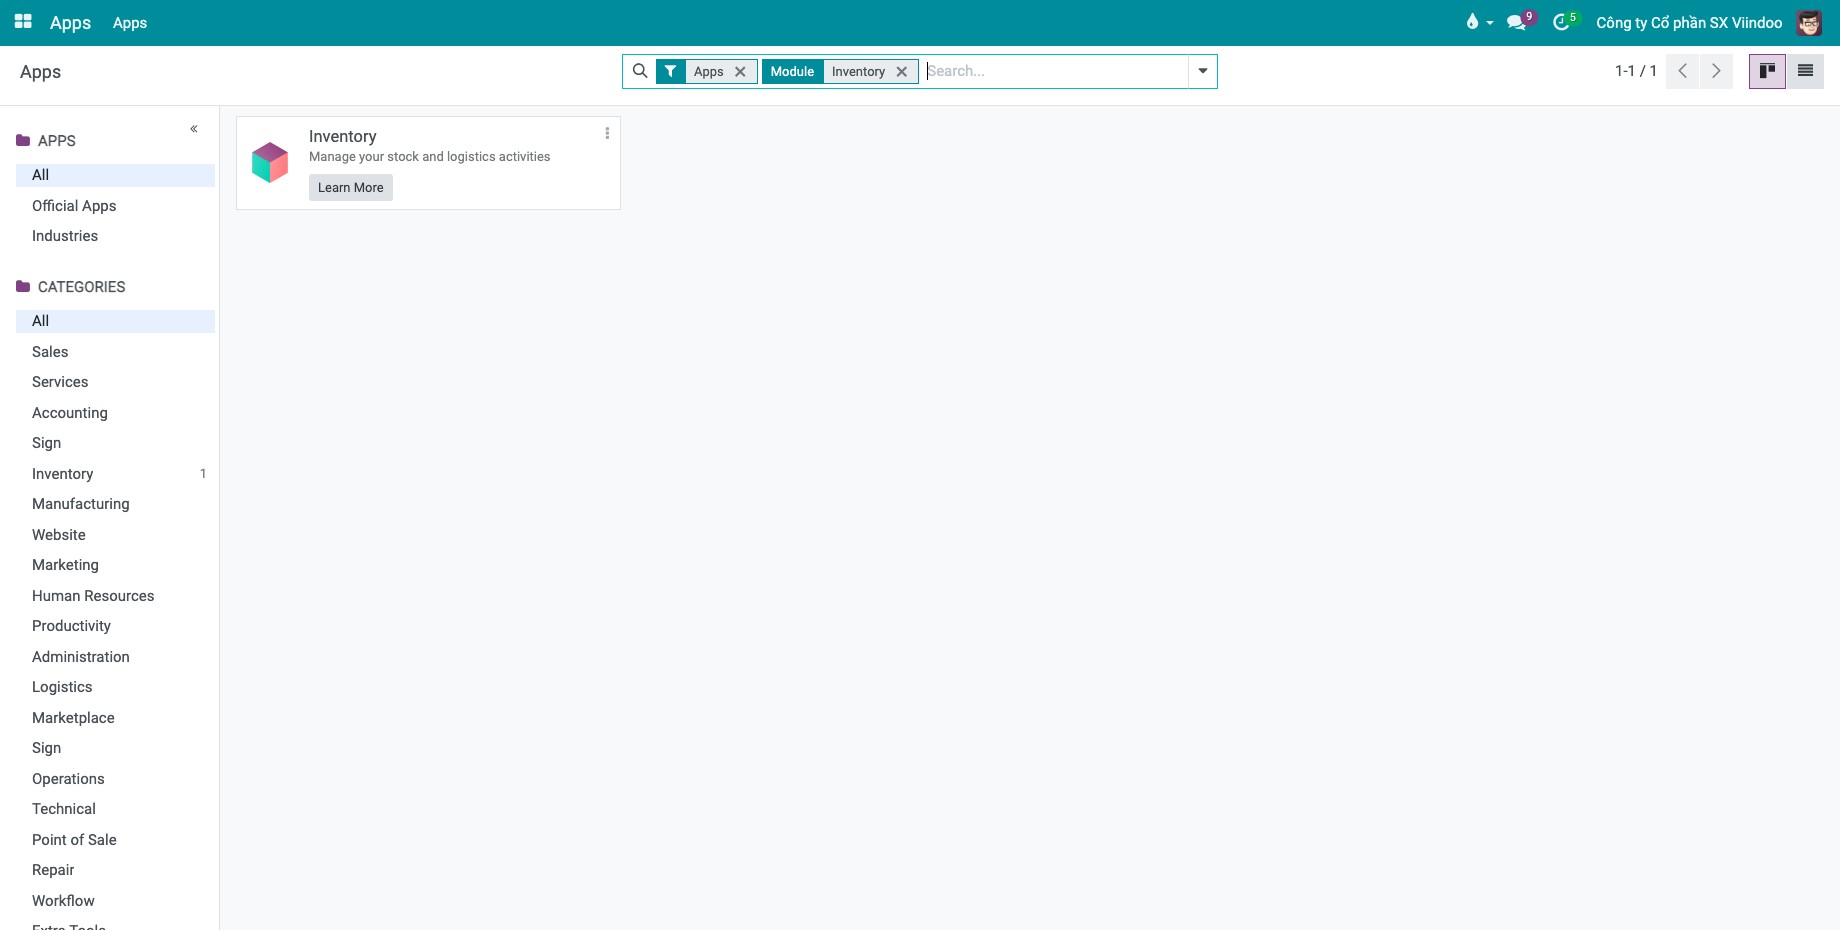Click in the Search input field
1840x930 pixels.
[1055, 71]
